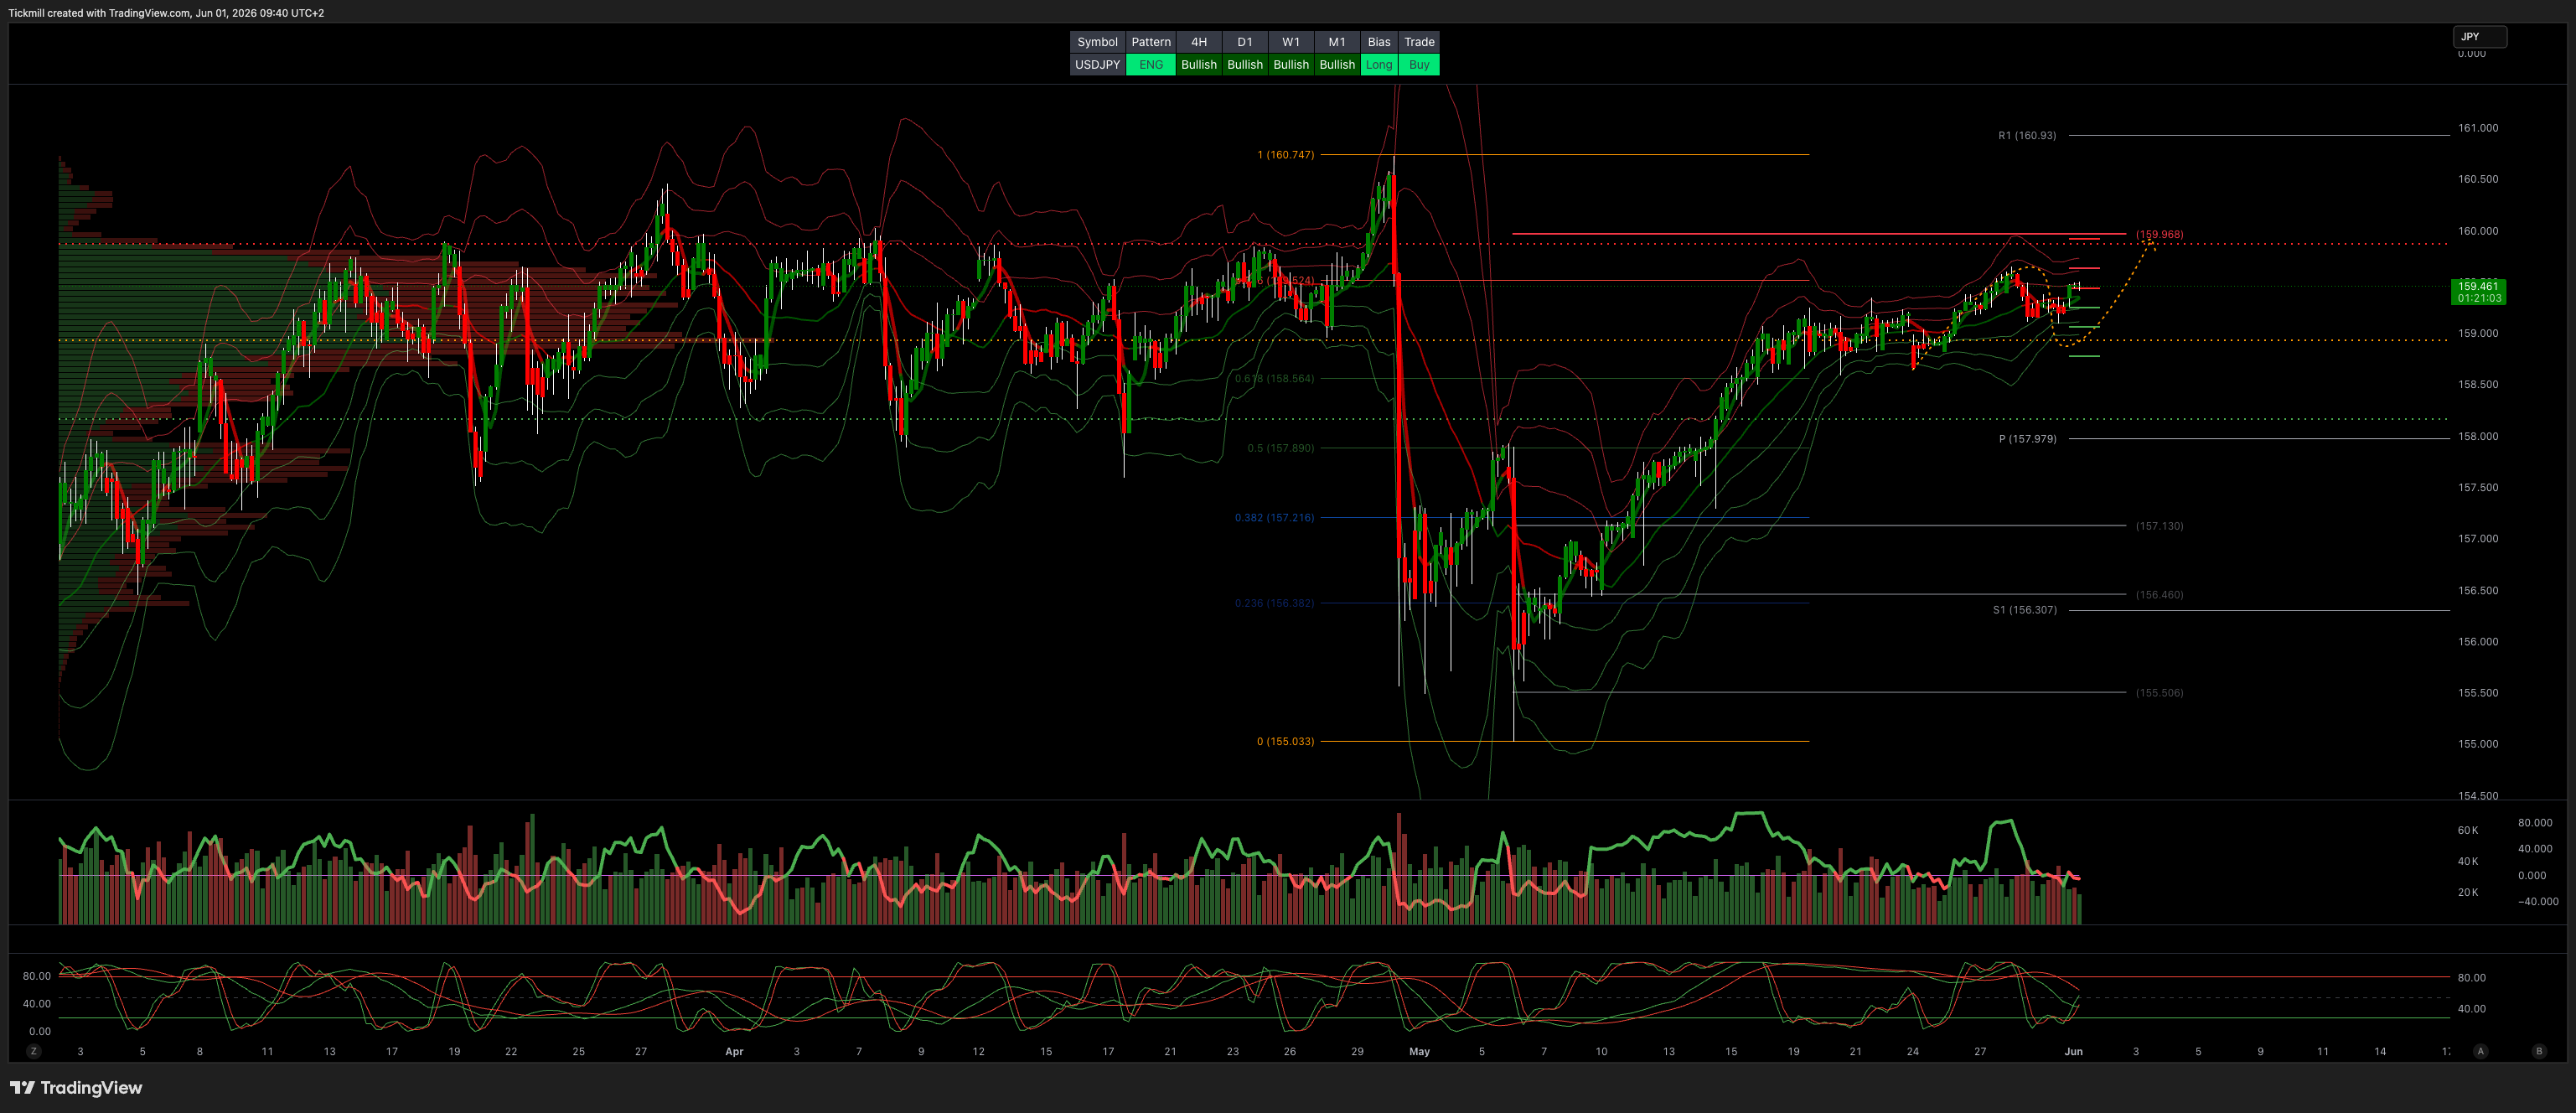
Task: Click the 154.500 price axis label
Action: pyautogui.click(x=2477, y=796)
